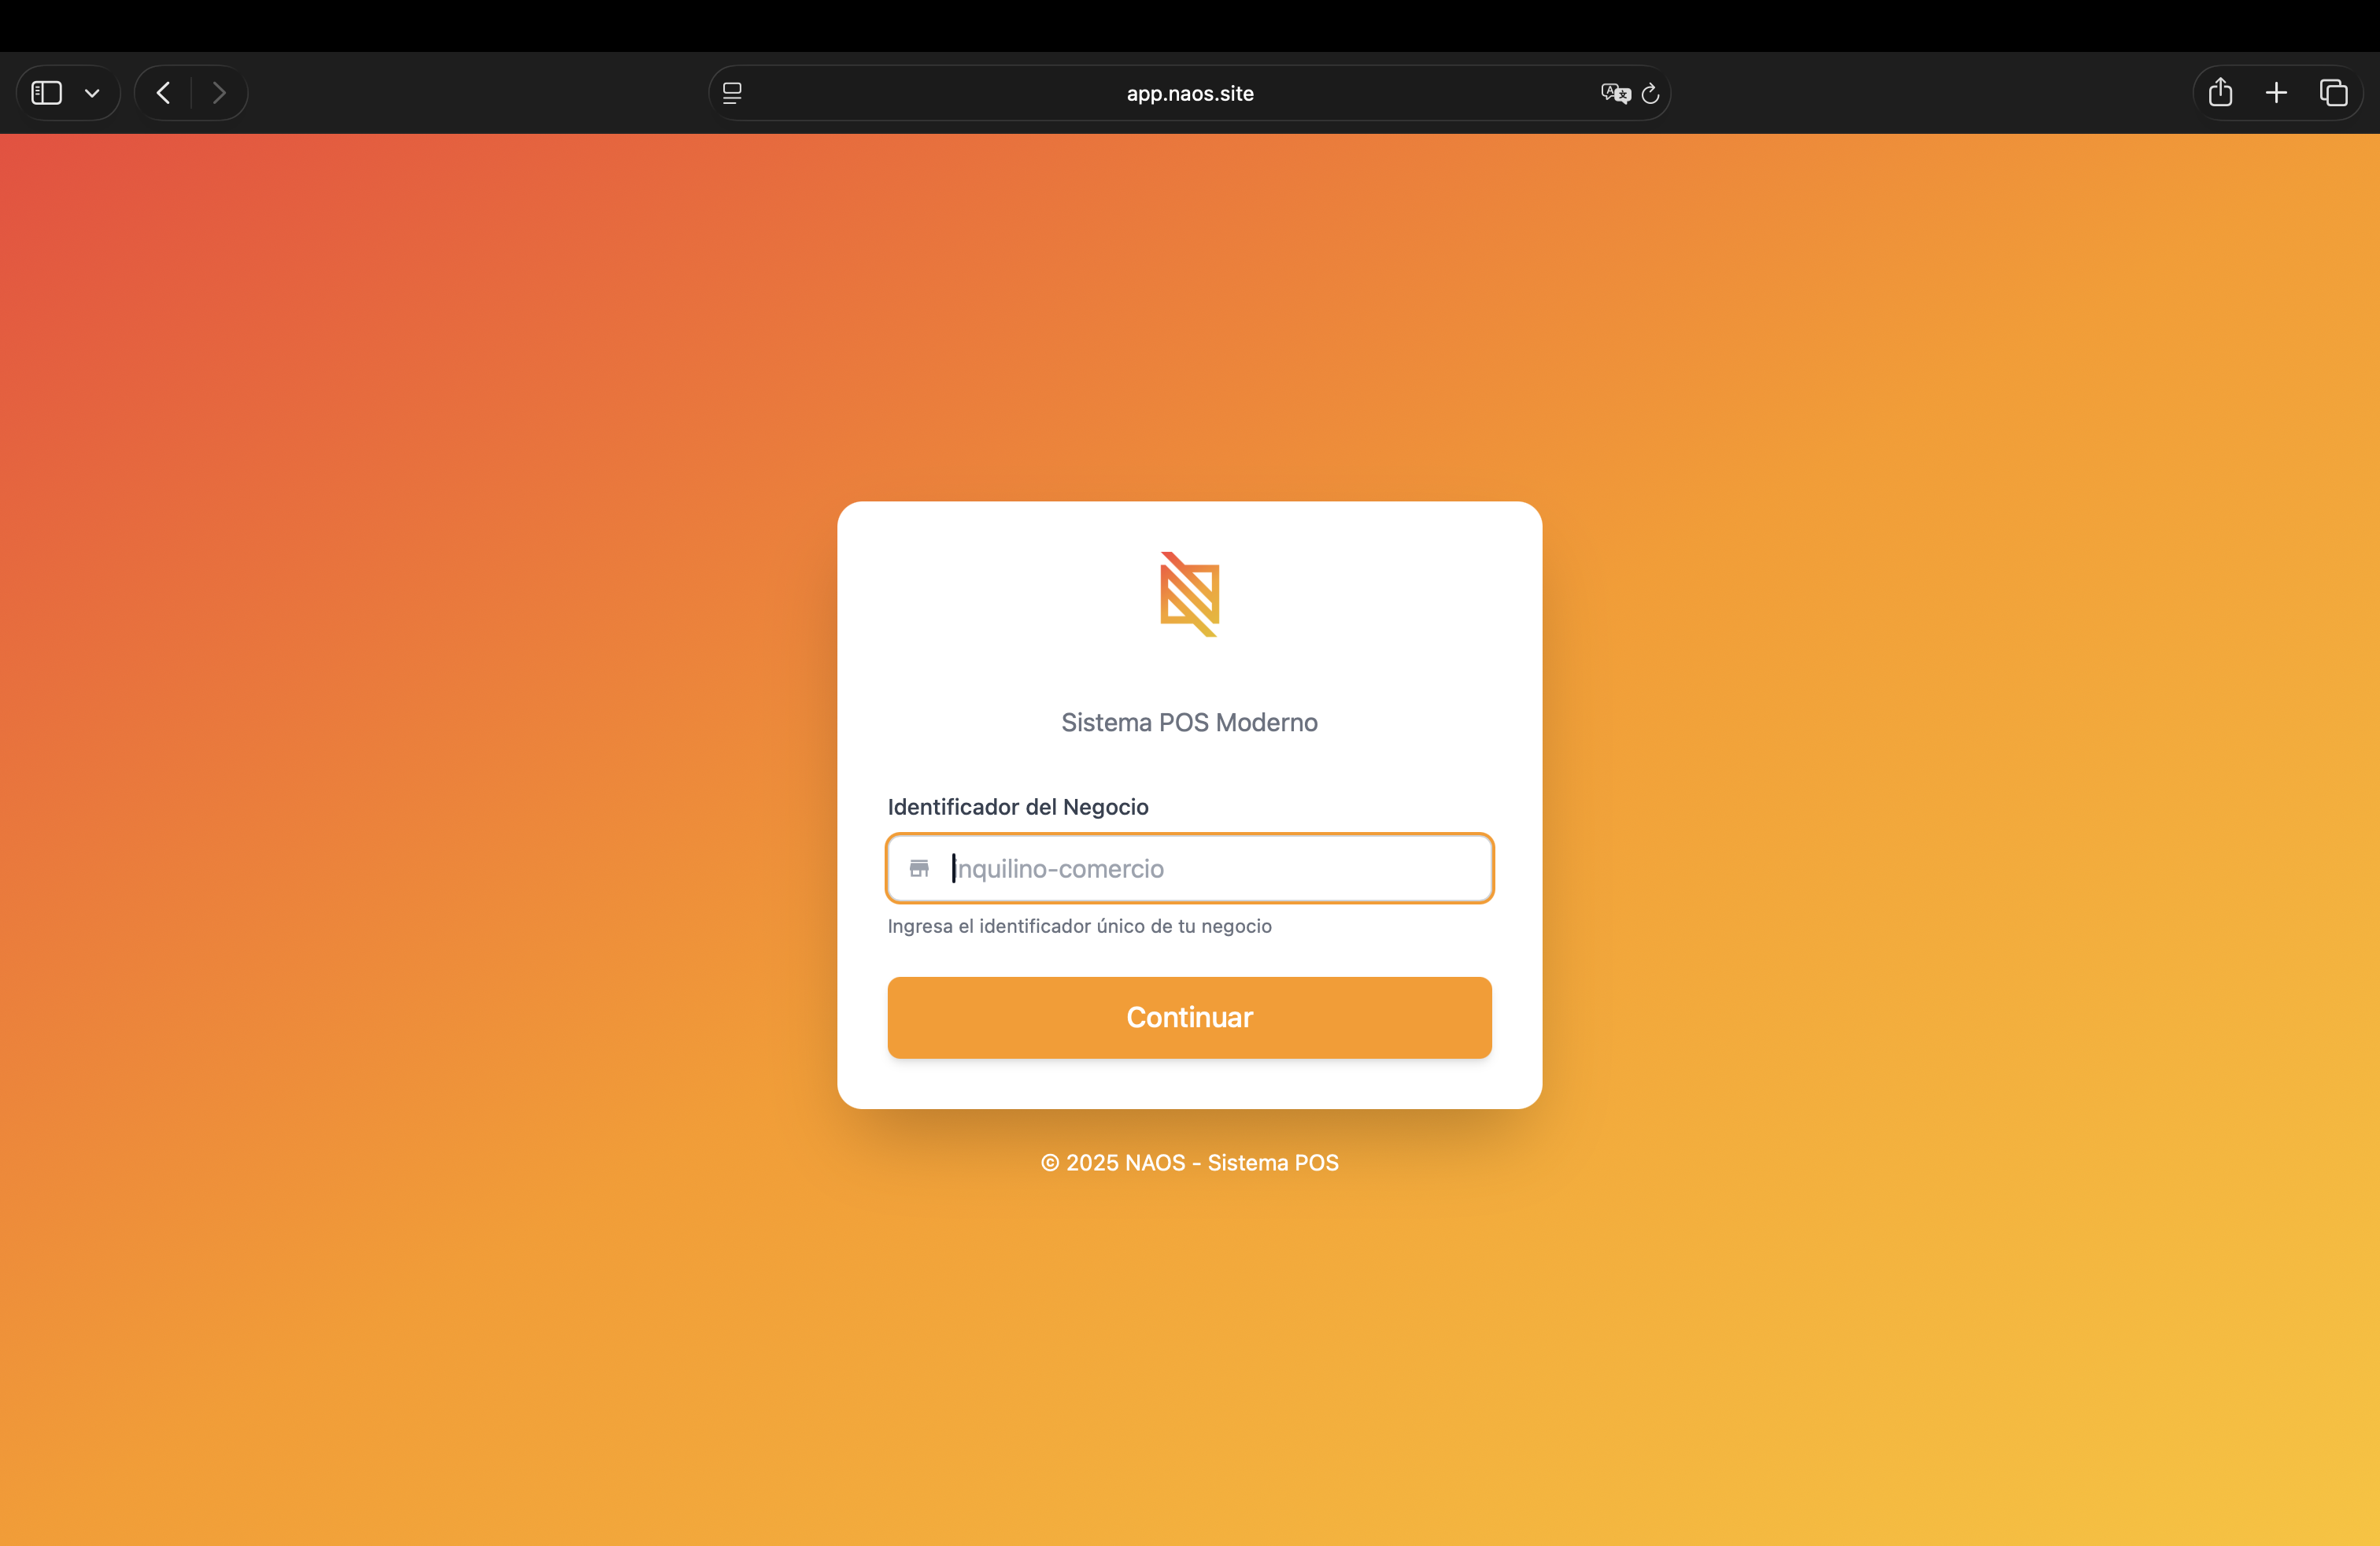The width and height of the screenshot is (2380, 1546).
Task: Click the store icon inside the input
Action: (x=919, y=868)
